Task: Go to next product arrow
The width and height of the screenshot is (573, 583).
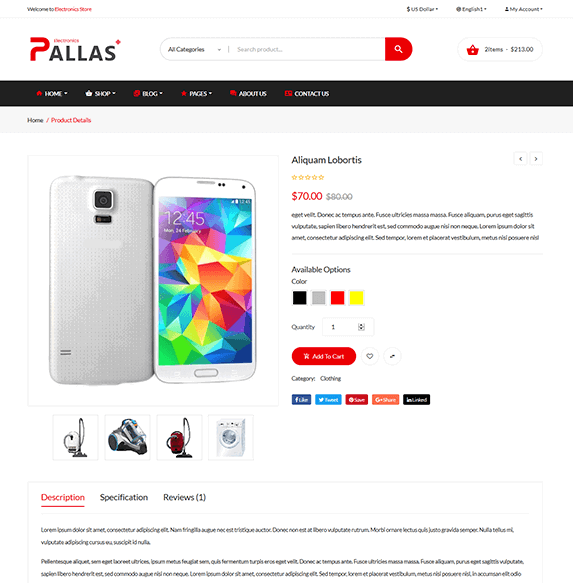Action: (x=536, y=159)
